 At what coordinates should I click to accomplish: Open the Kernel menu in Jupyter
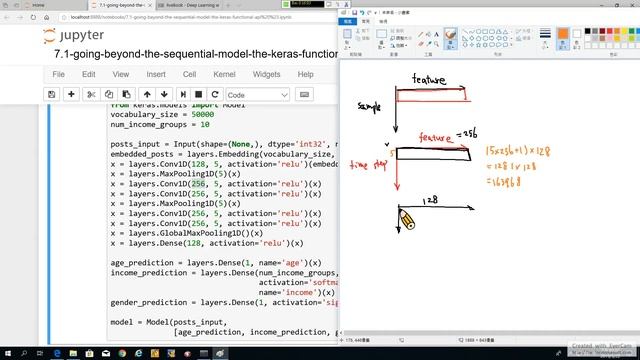pyautogui.click(x=224, y=74)
